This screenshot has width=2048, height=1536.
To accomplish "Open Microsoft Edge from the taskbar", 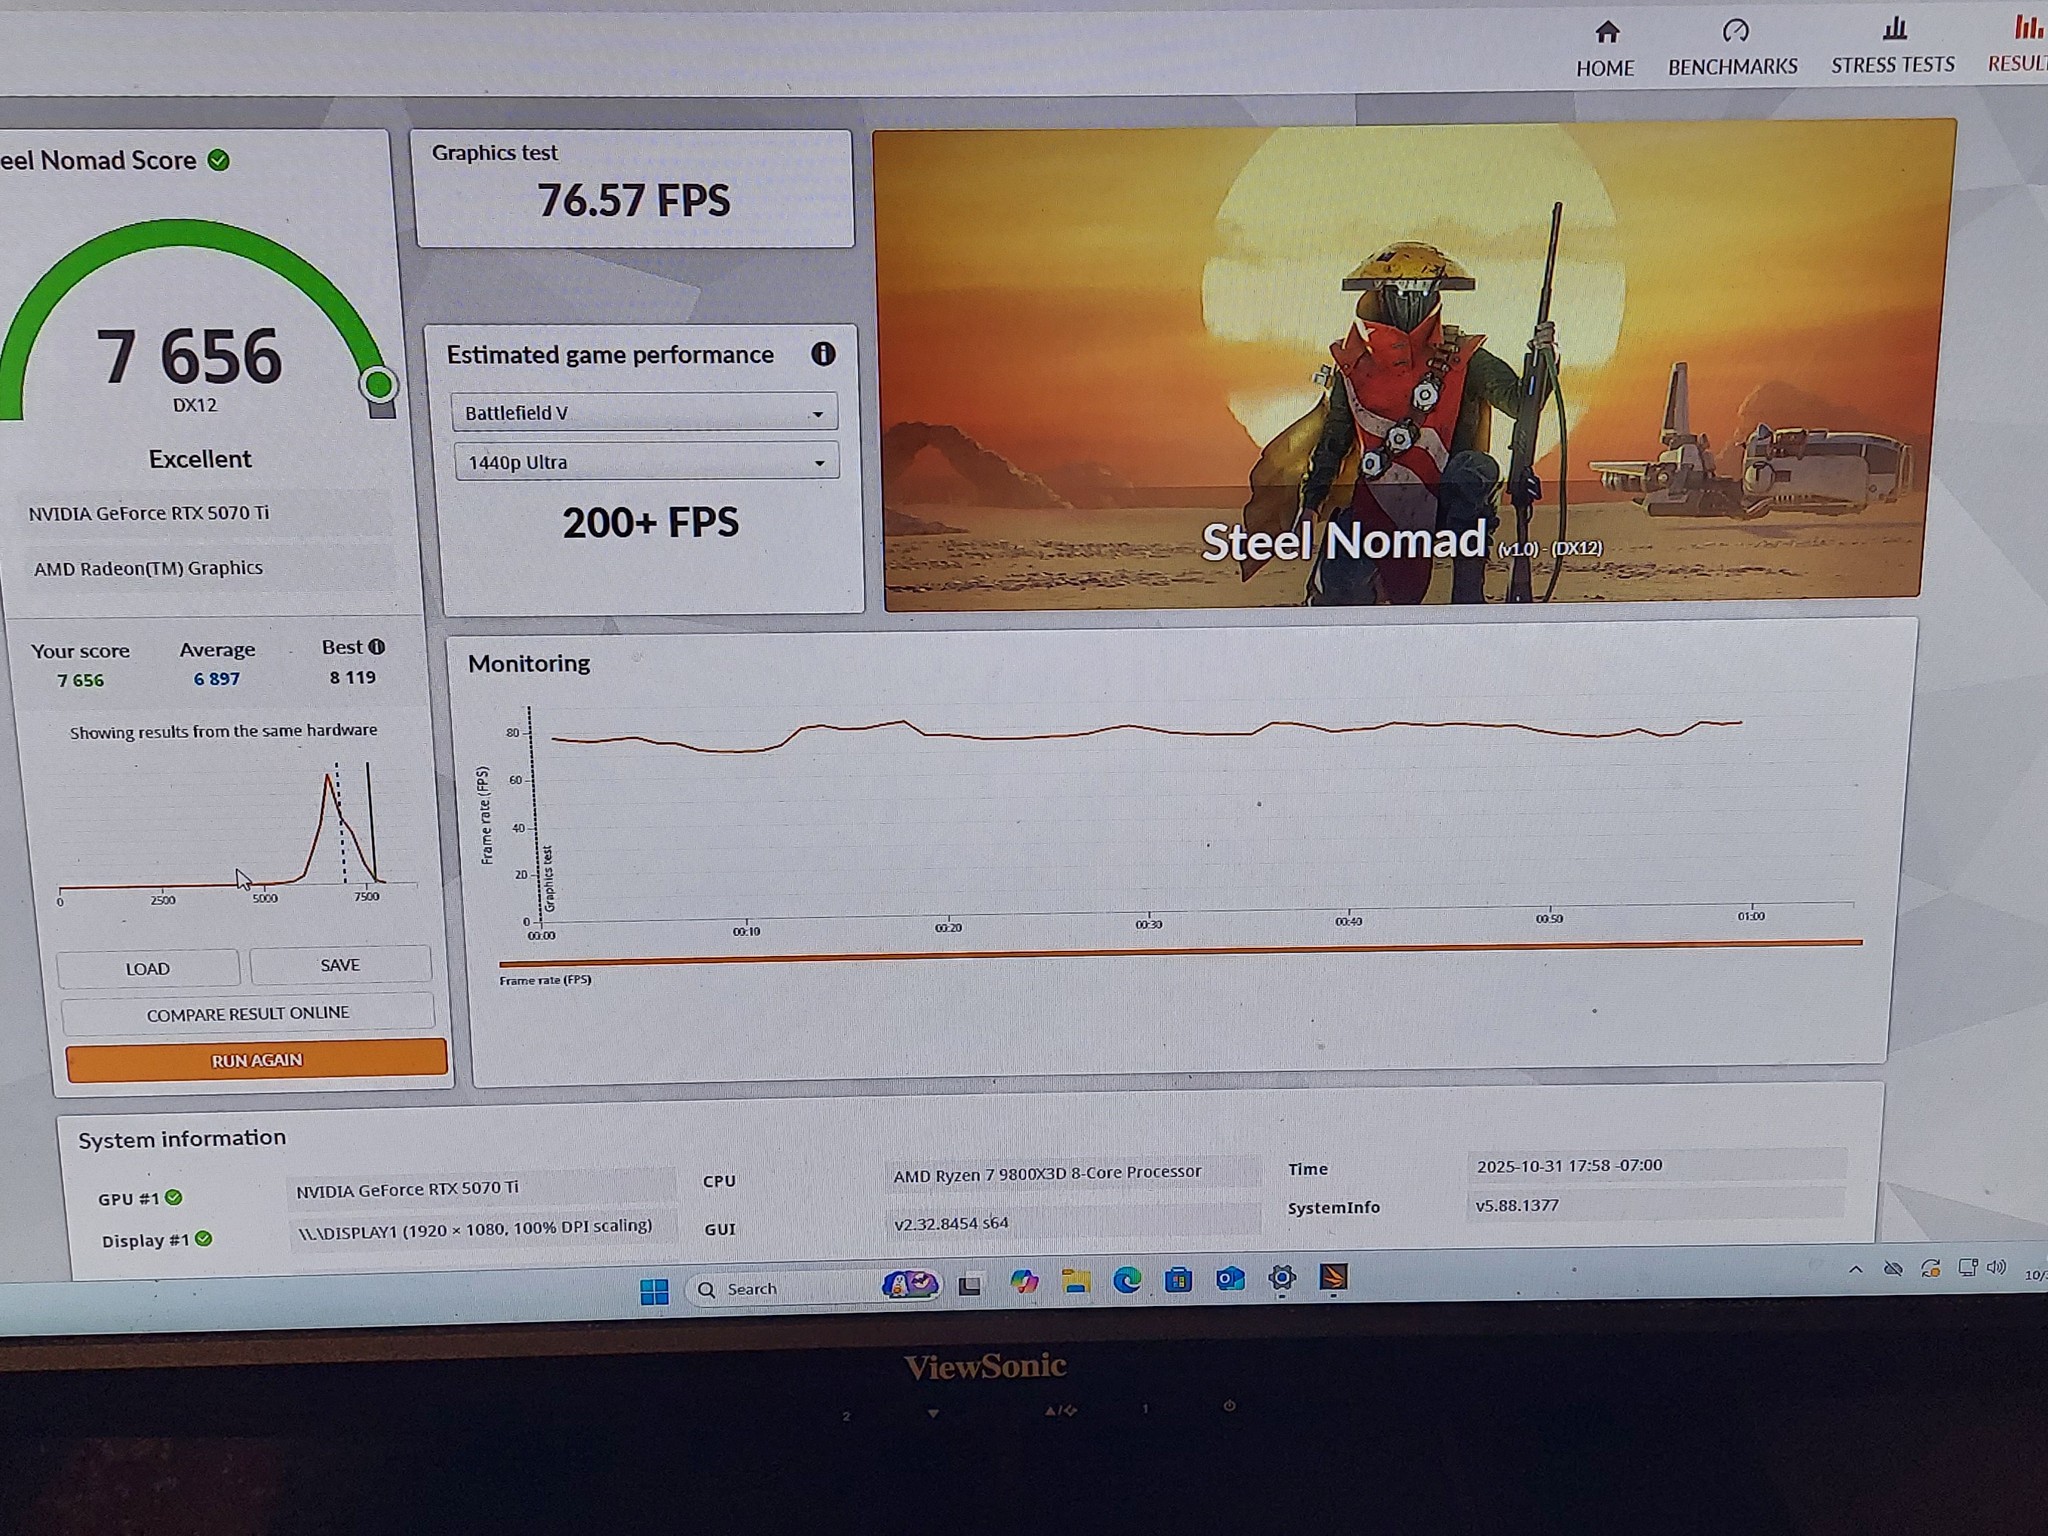I will tap(1127, 1281).
